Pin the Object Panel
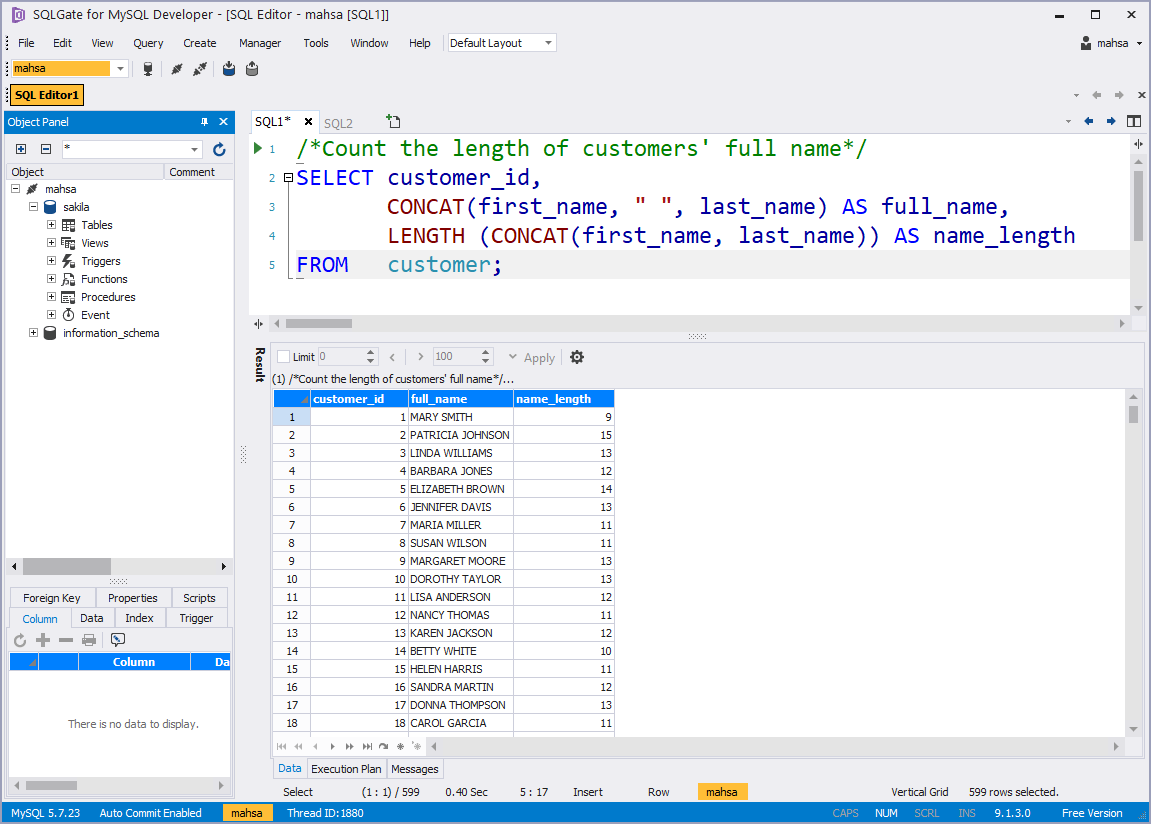Viewport: 1151px width, 824px height. pyautogui.click(x=204, y=122)
